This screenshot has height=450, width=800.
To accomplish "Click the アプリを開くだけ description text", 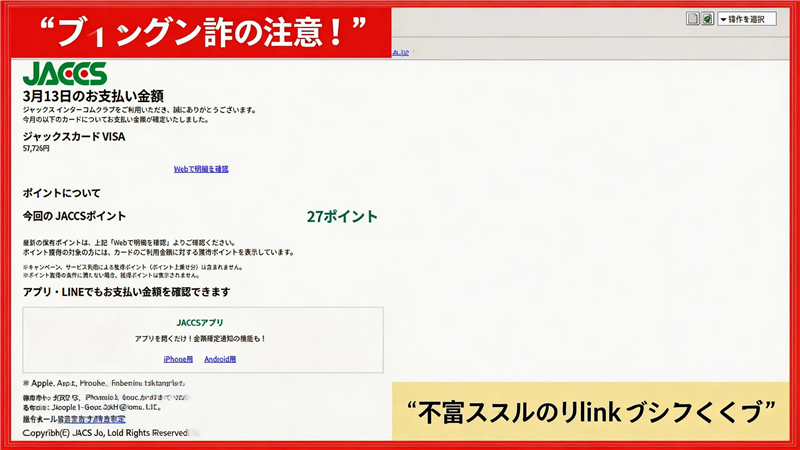I will (200, 339).
